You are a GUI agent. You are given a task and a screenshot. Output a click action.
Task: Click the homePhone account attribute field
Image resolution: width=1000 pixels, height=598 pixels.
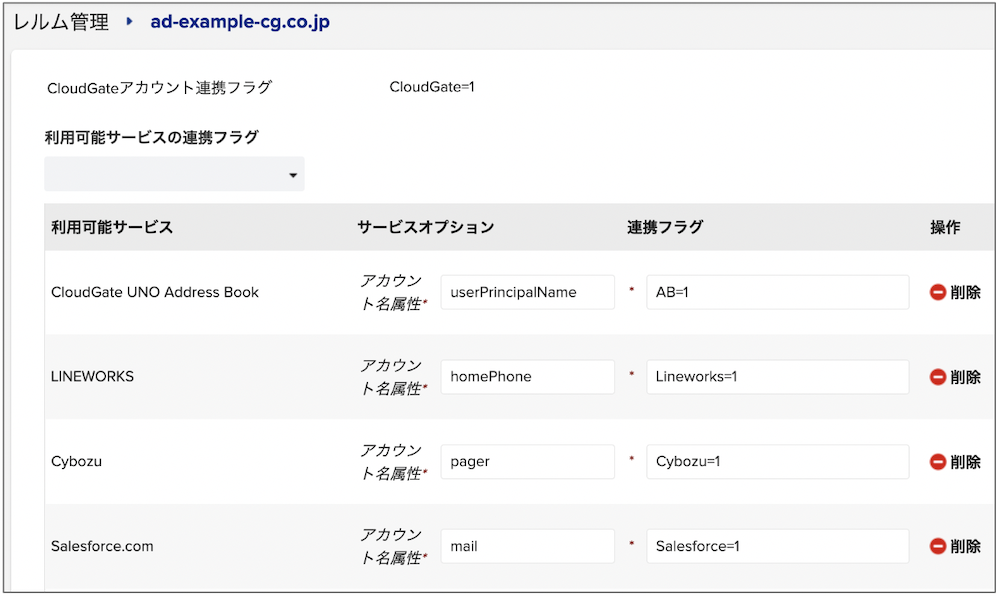[x=527, y=377]
